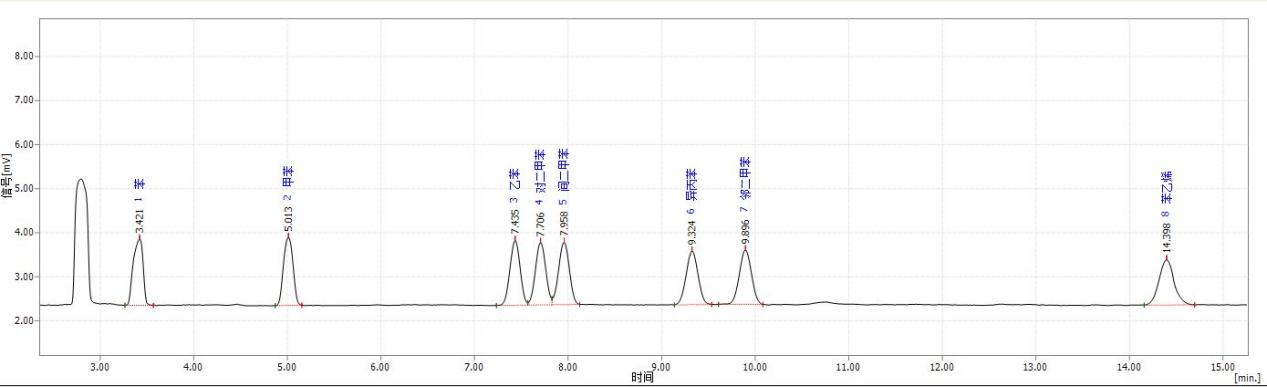The width and height of the screenshot is (1267, 387).
Task: Click the 15.00 tick on the time axis
Action: pyautogui.click(x=1222, y=367)
